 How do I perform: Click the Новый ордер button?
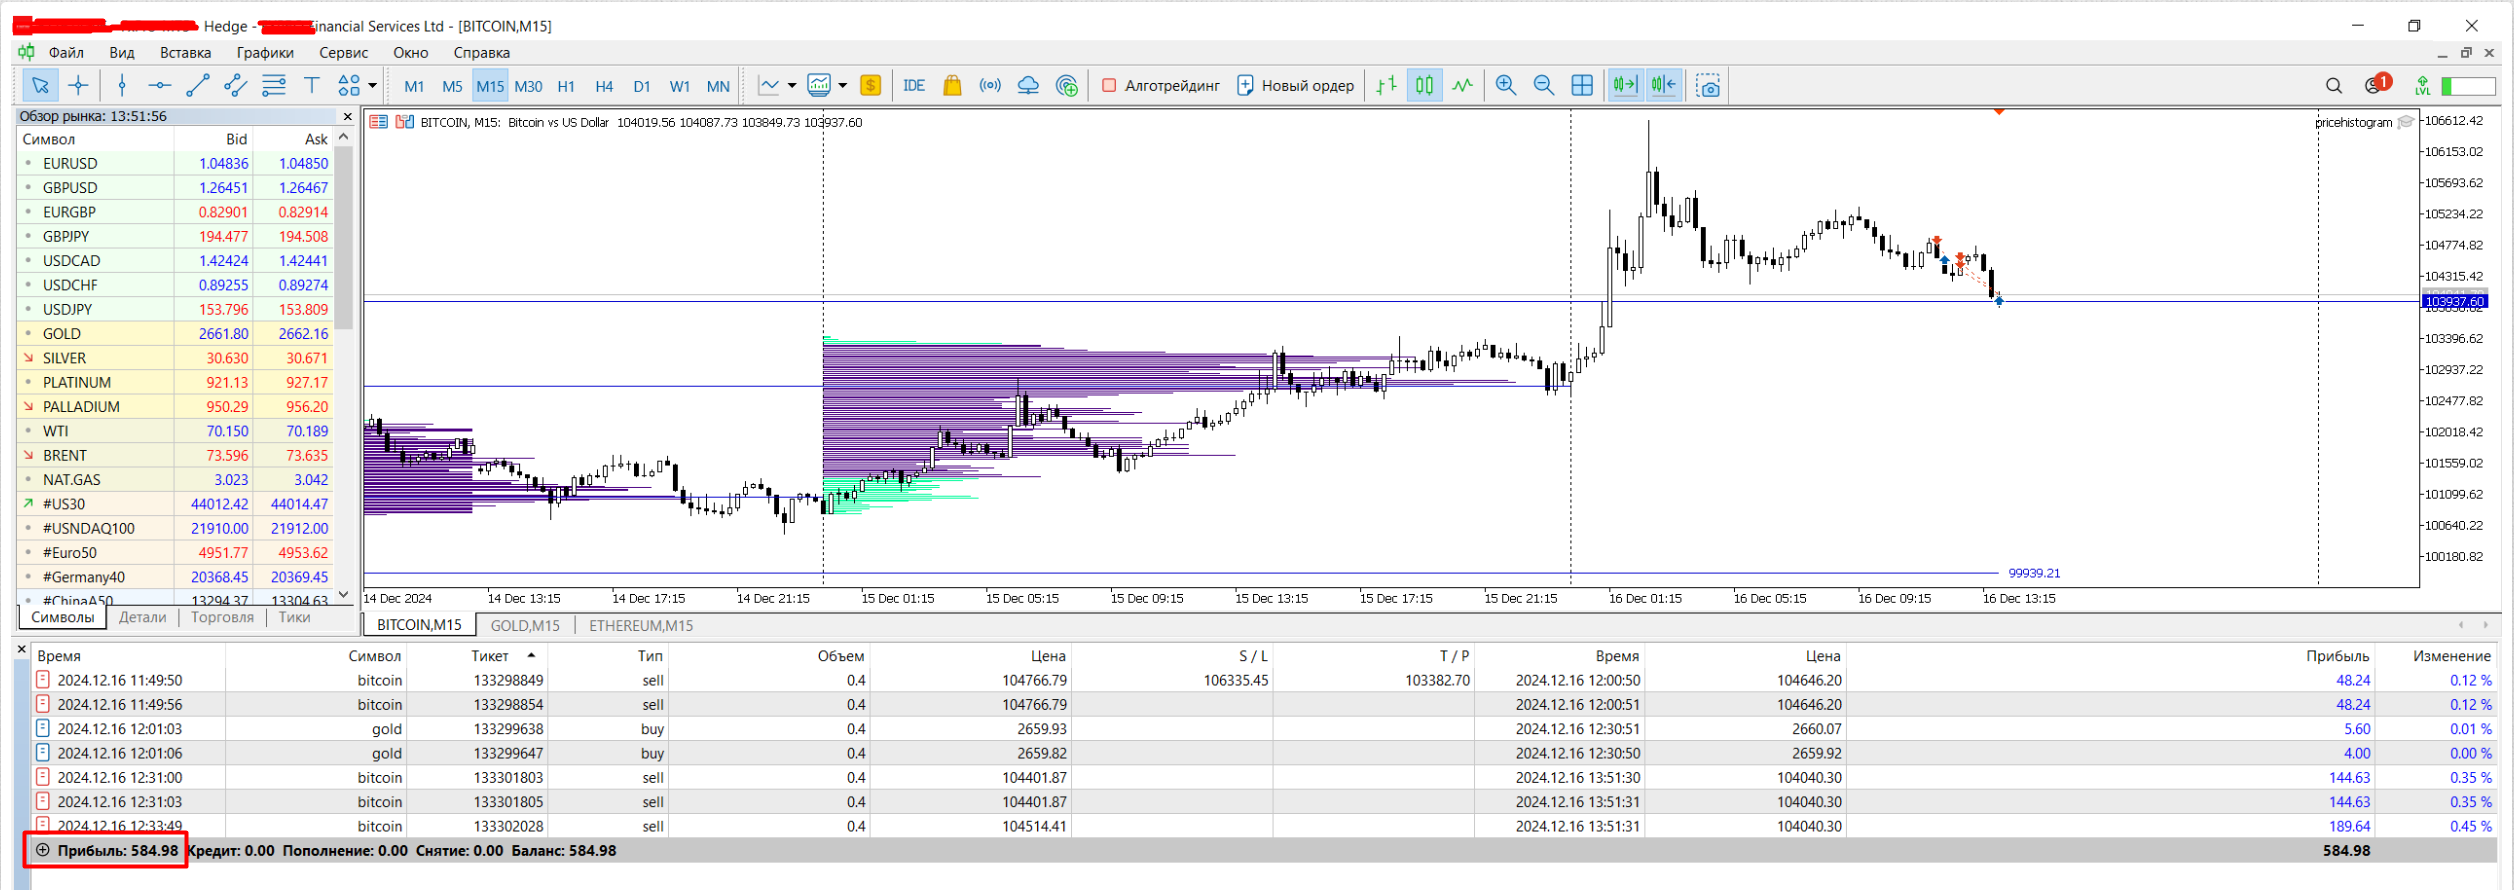click(1296, 86)
